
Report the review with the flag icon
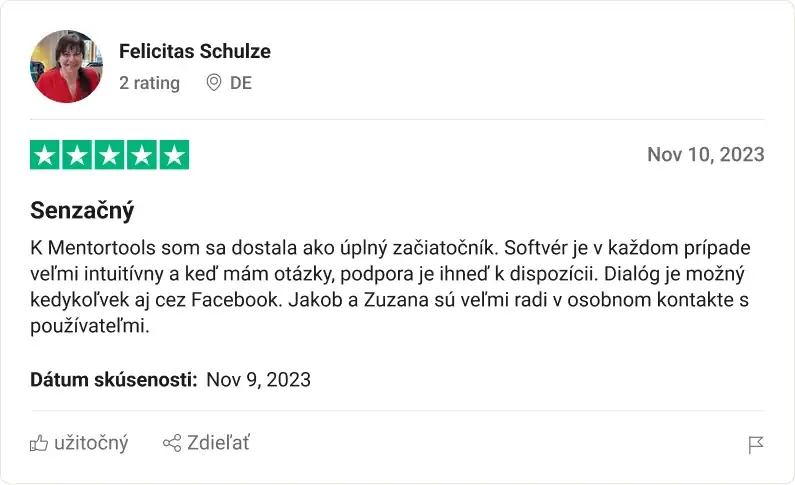coord(756,445)
